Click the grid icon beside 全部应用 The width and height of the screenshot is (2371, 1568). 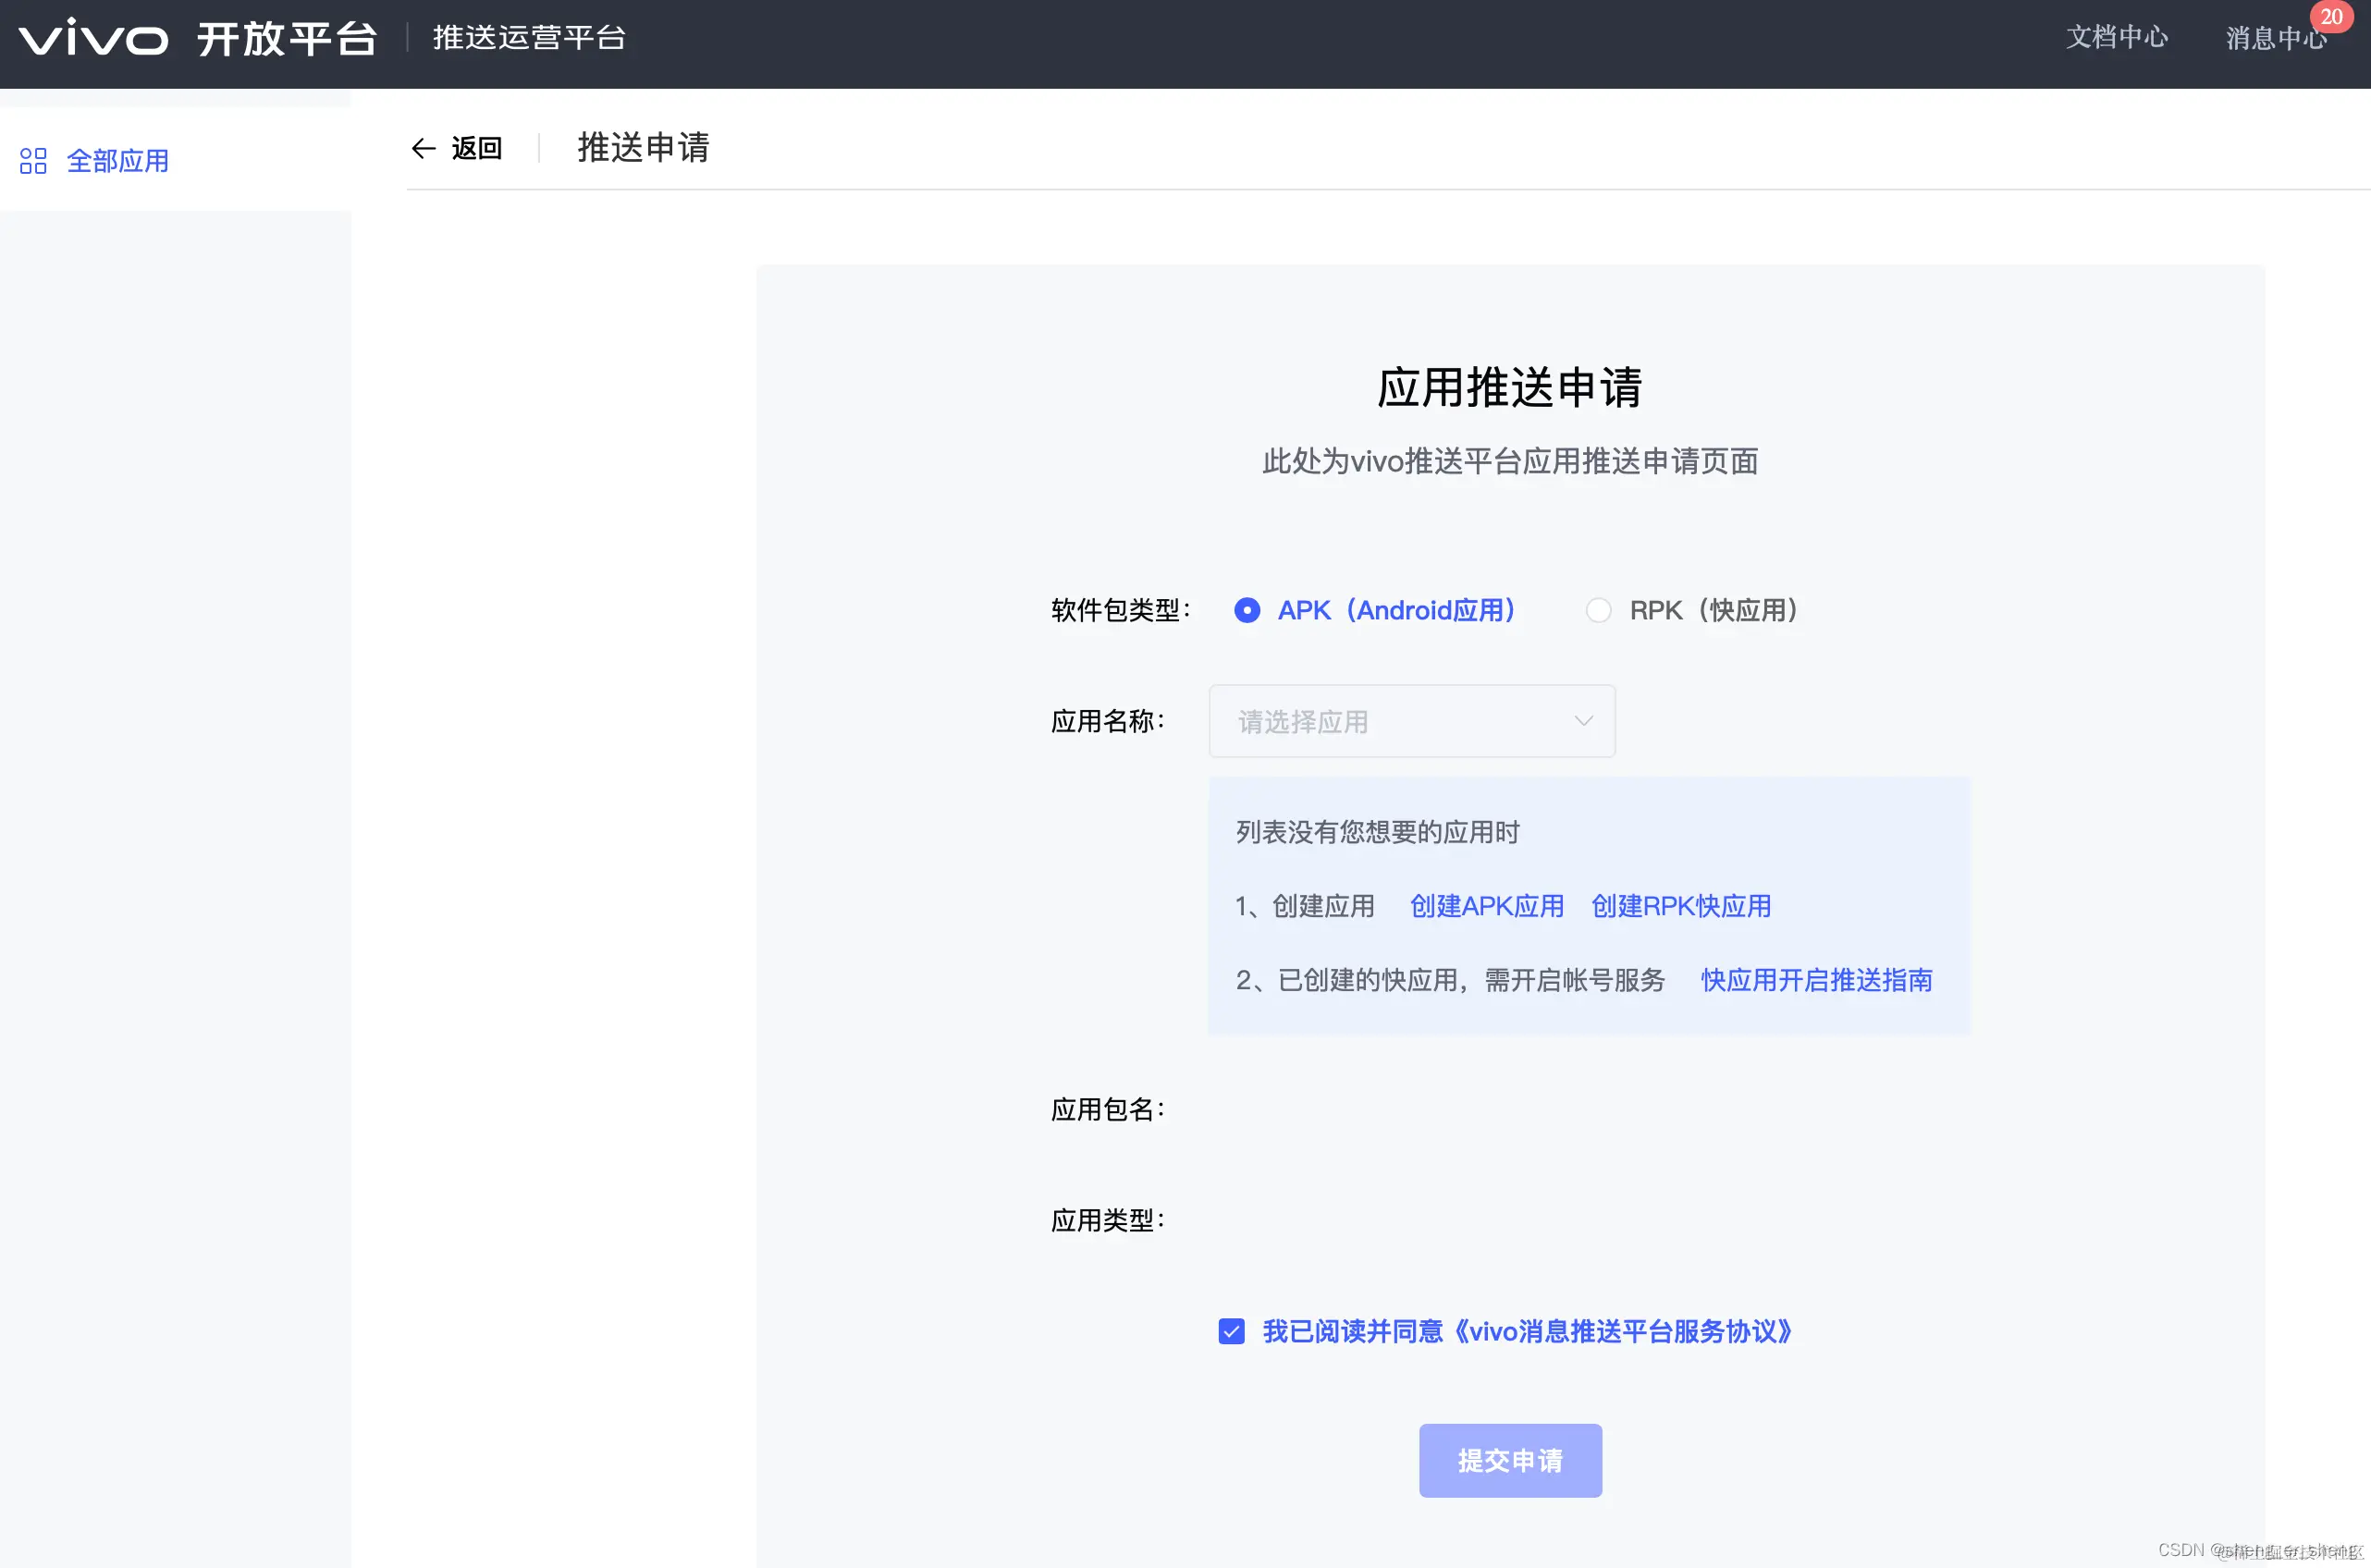[x=33, y=161]
